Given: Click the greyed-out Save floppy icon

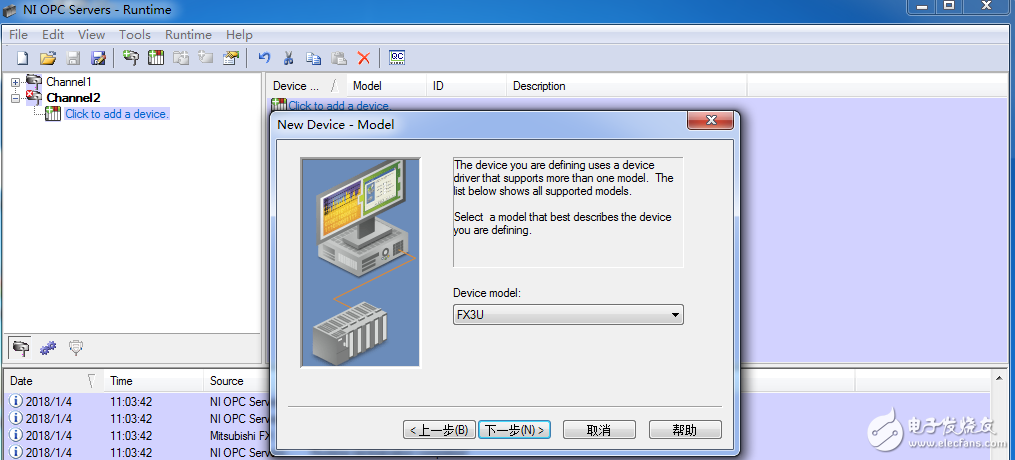Looking at the screenshot, I should pos(73,58).
